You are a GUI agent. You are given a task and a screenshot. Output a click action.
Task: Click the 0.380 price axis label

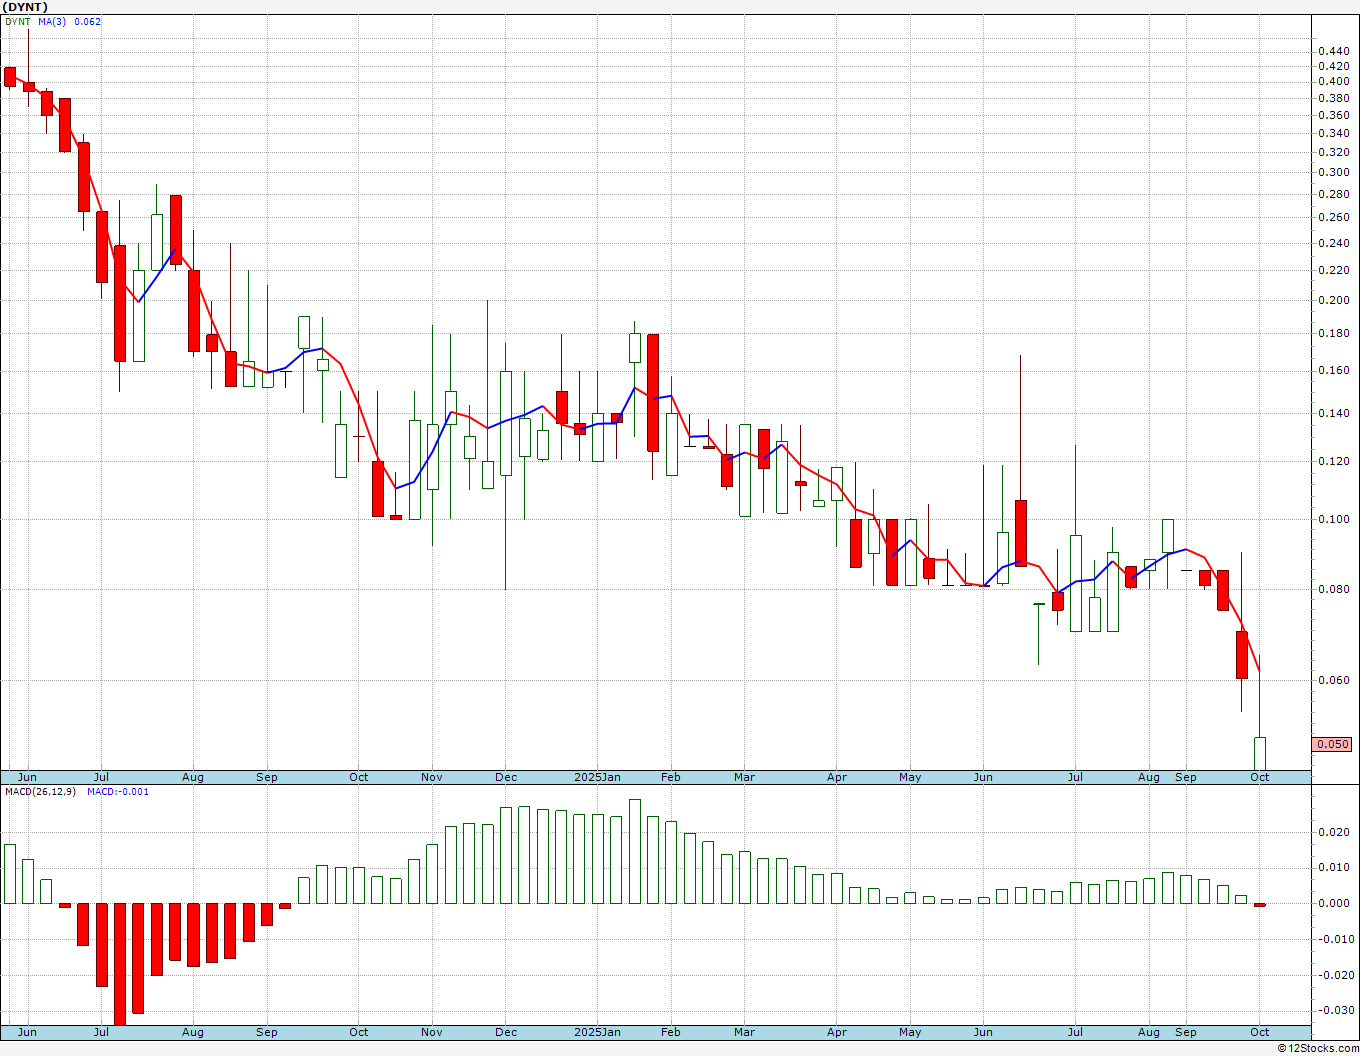[x=1333, y=98]
